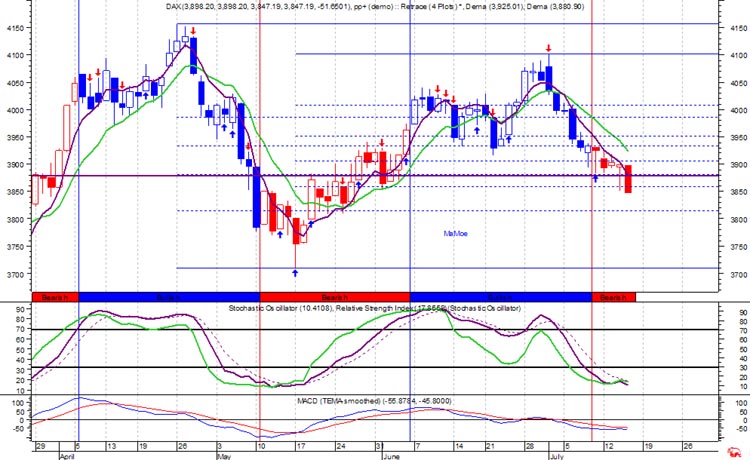Select the Bearish band beginning around July 12
Screen dimensions: 750x460
pos(614,297)
